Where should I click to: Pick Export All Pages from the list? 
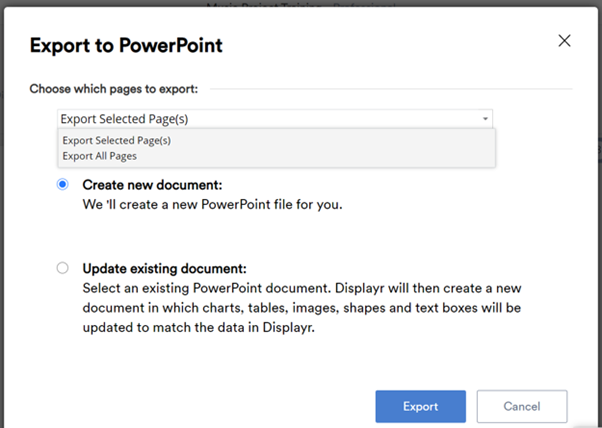click(x=100, y=156)
